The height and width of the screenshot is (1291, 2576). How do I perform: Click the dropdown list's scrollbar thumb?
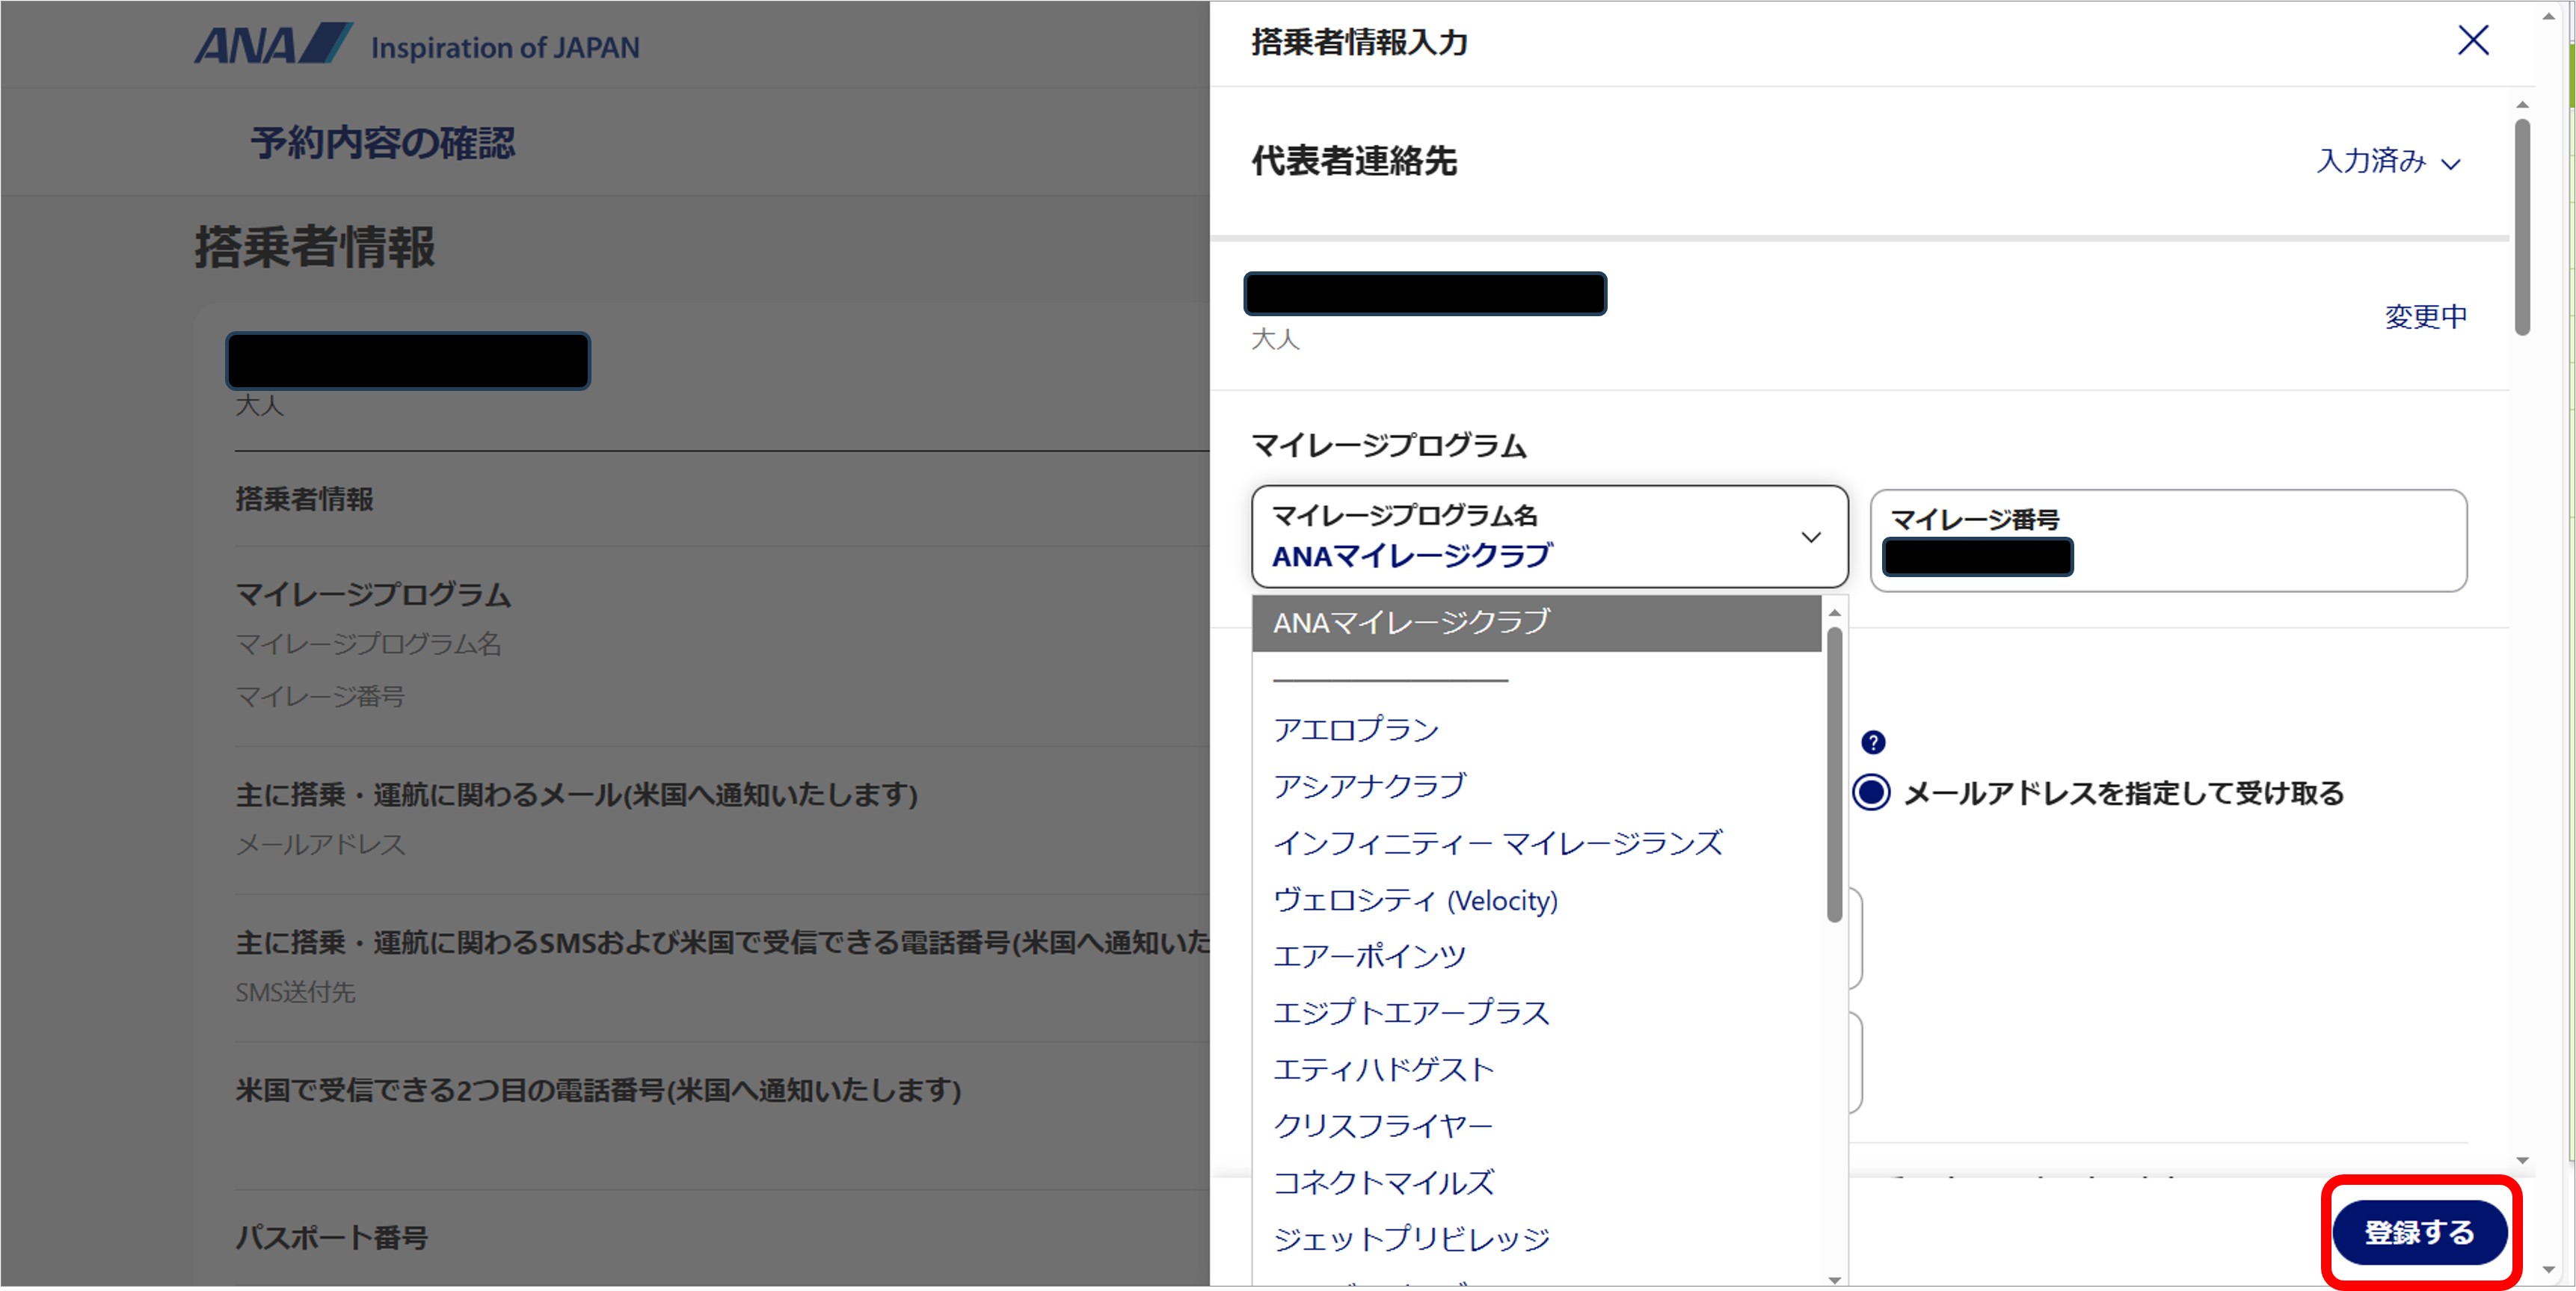(1834, 775)
